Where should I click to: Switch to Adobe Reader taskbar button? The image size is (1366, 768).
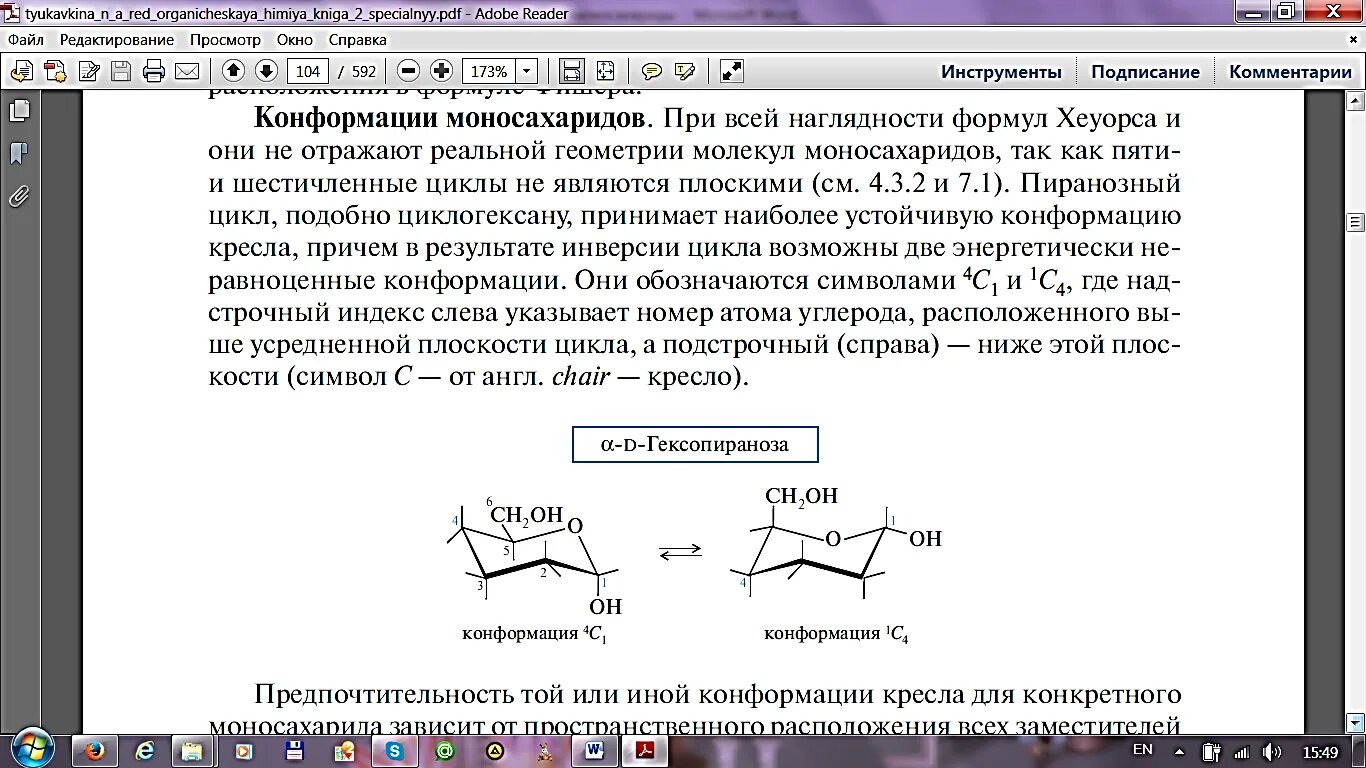click(x=646, y=750)
